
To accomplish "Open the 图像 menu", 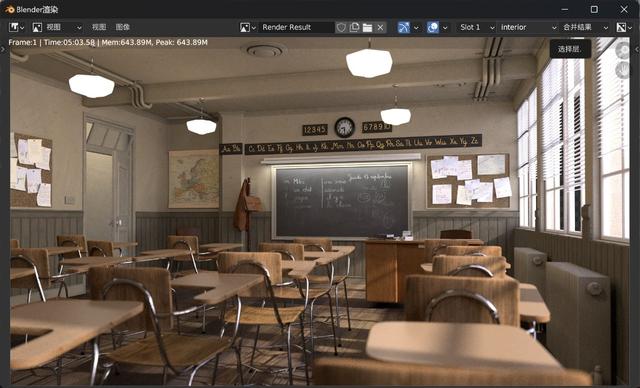I will 122,27.
